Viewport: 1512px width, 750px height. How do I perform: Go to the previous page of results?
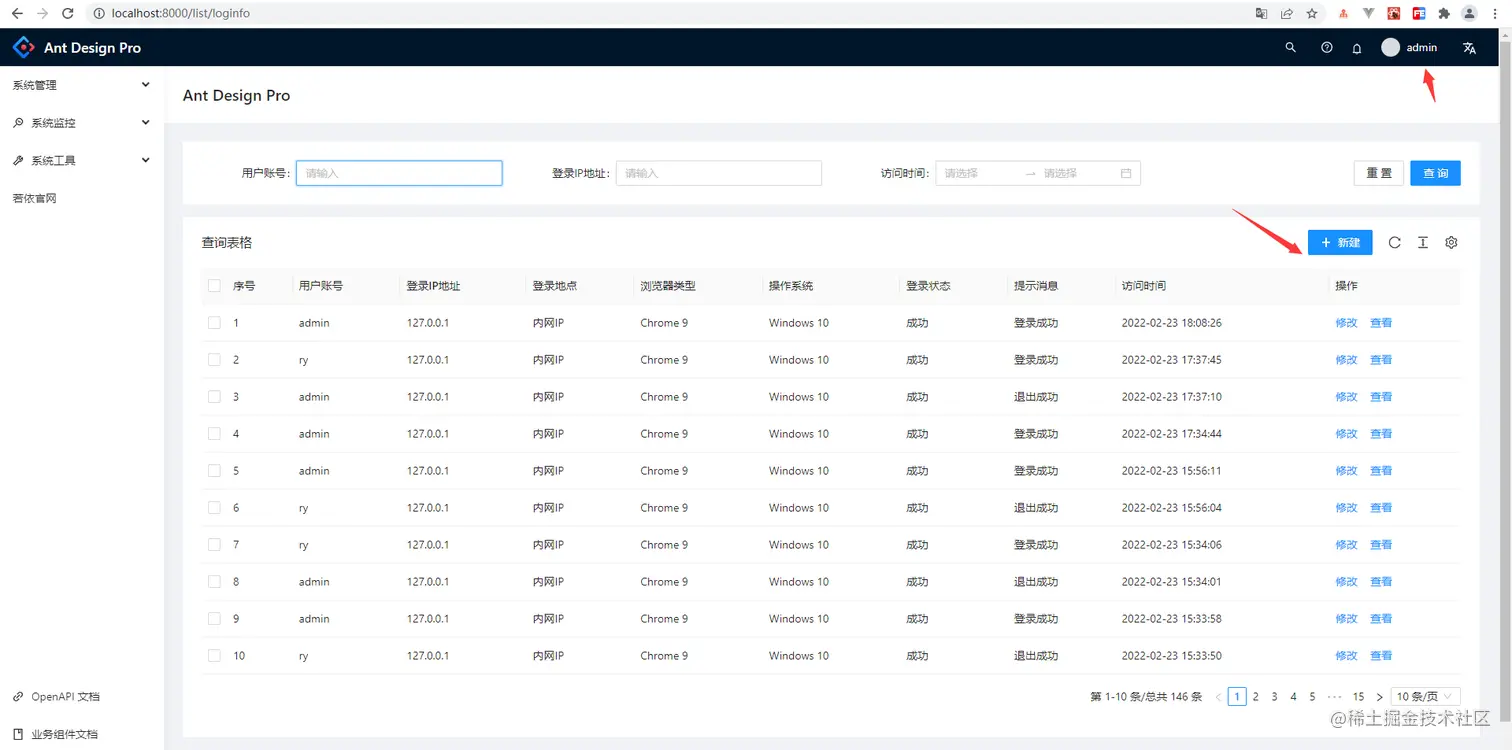(x=1218, y=697)
